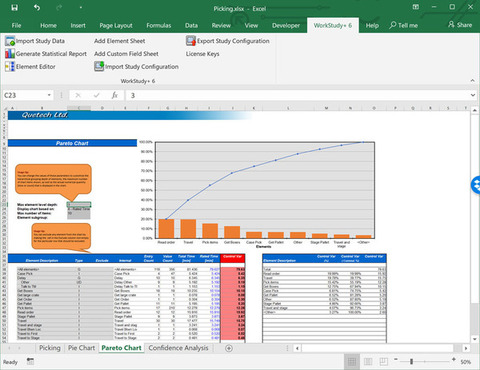Select all cells corner button
Screen dimensions: 480x370
(5, 108)
